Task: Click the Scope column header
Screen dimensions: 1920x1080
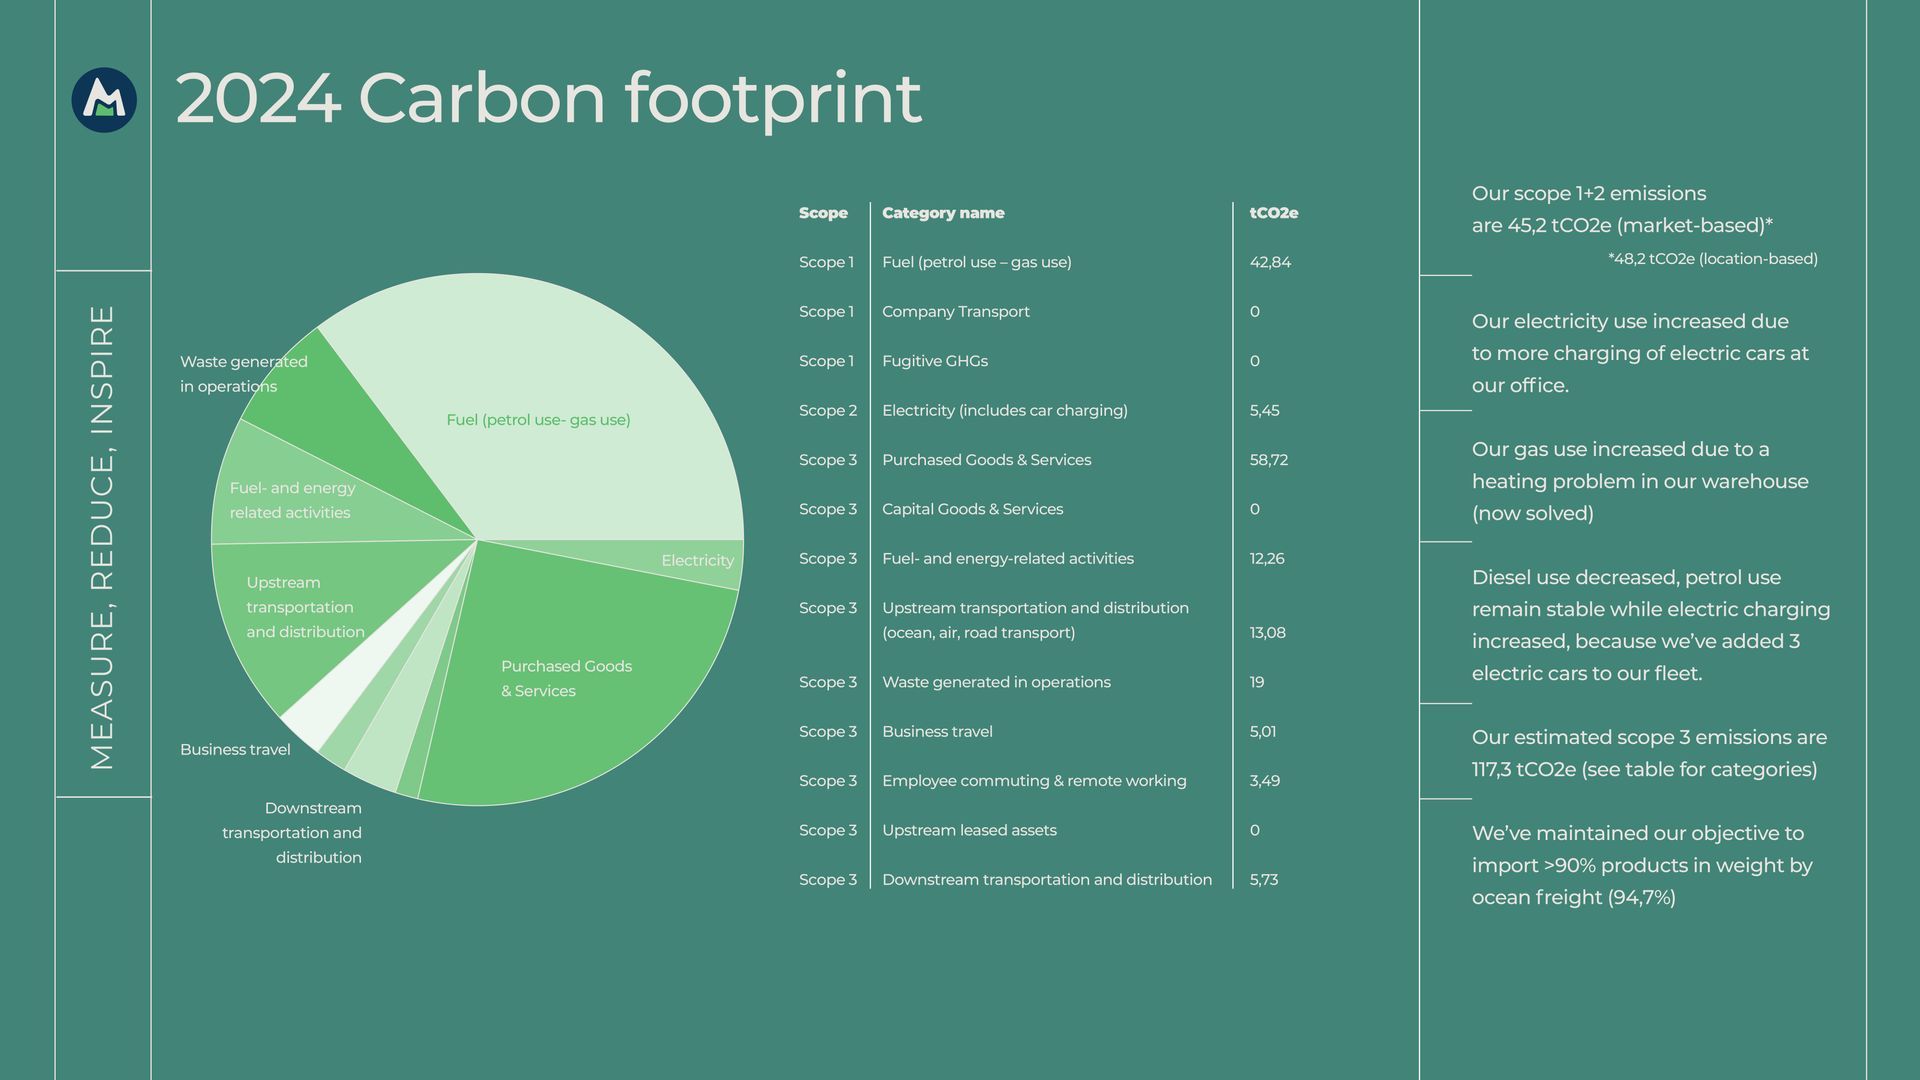Action: click(x=823, y=213)
